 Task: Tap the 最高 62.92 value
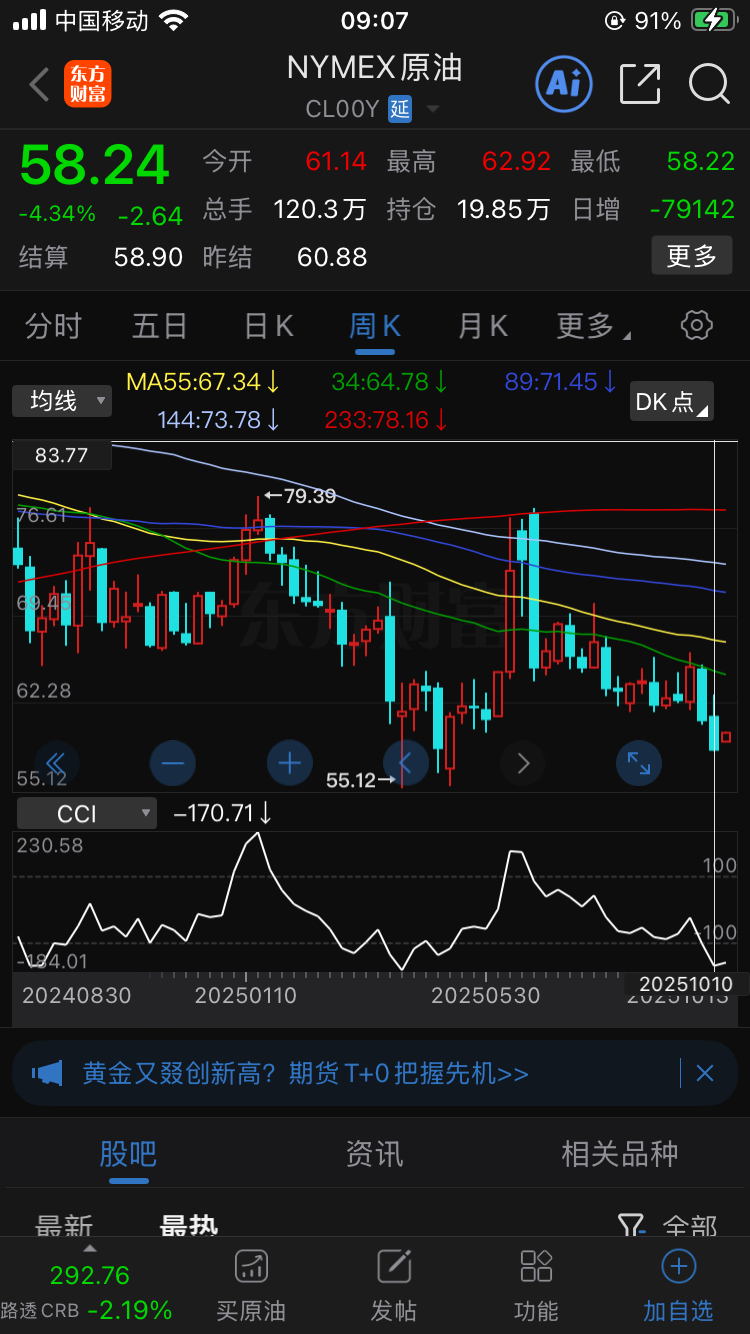click(516, 161)
